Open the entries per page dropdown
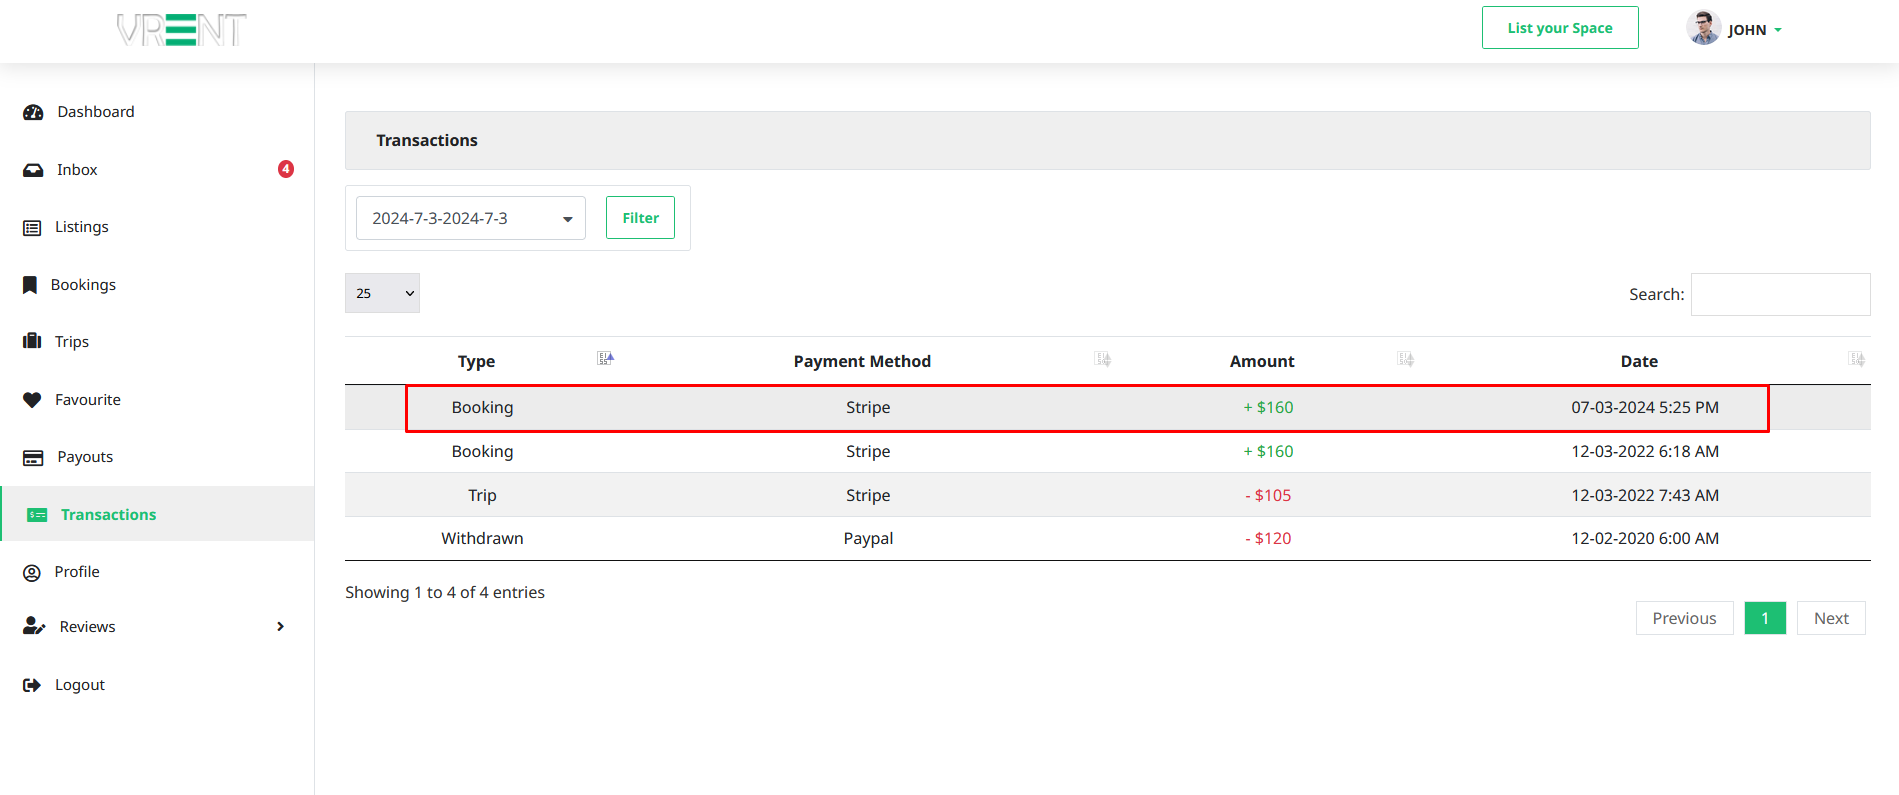The width and height of the screenshot is (1899, 795). pyautogui.click(x=382, y=293)
